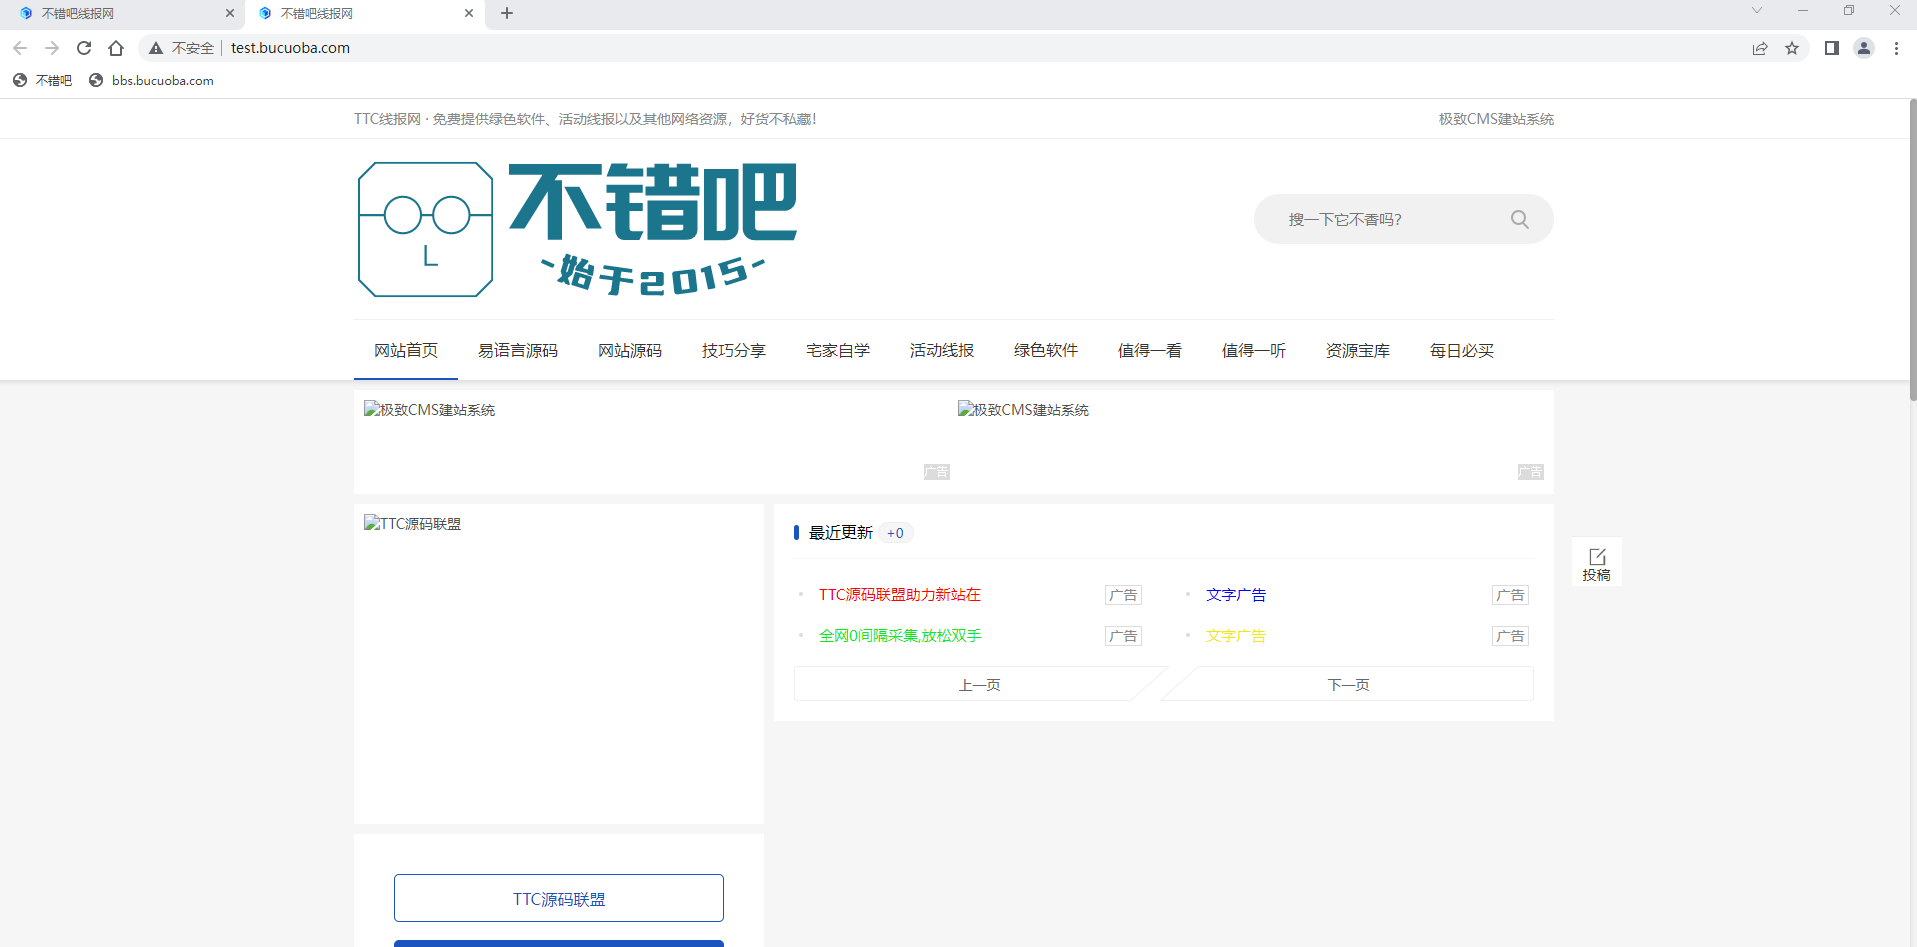Viewport: 1917px width, 947px height.
Task: Open a new browser tab
Action: tap(507, 13)
